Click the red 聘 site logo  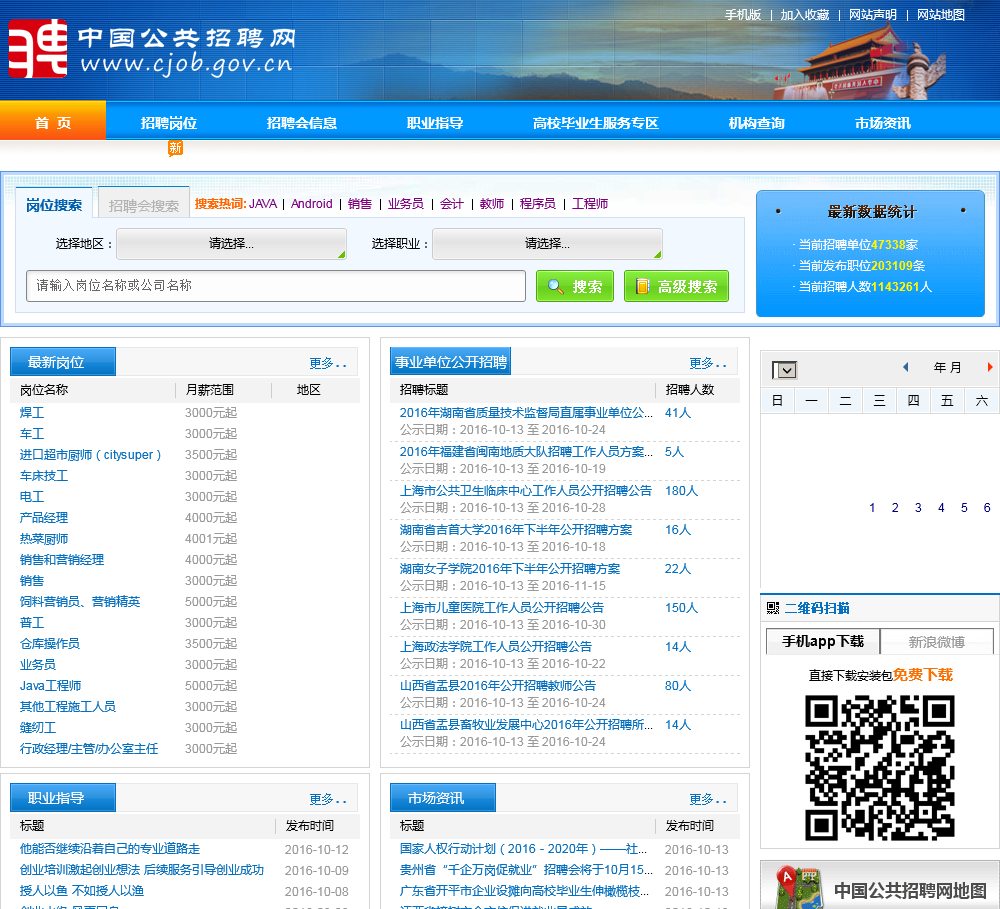coord(38,49)
